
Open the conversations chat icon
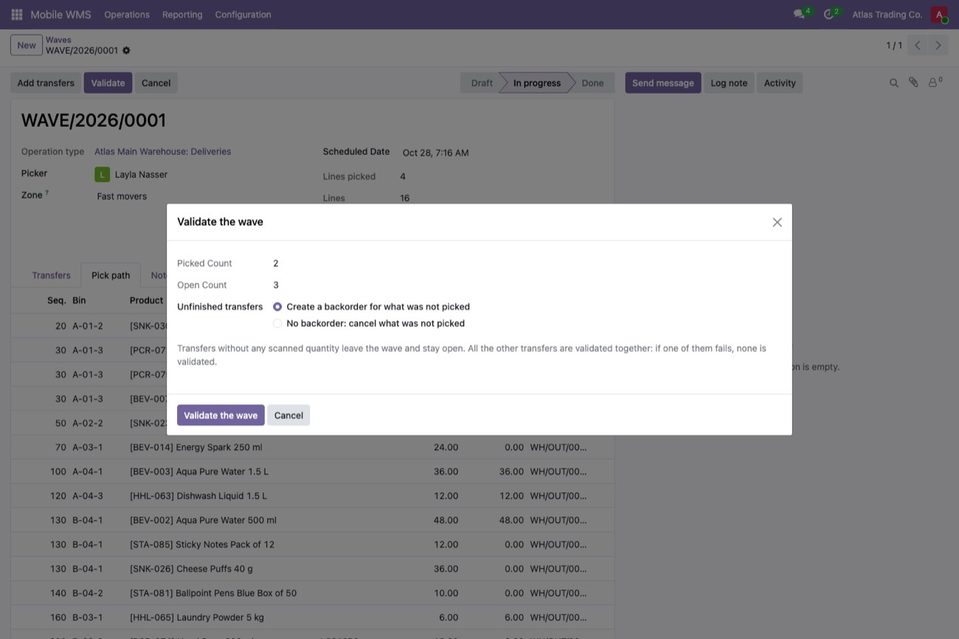tap(799, 14)
